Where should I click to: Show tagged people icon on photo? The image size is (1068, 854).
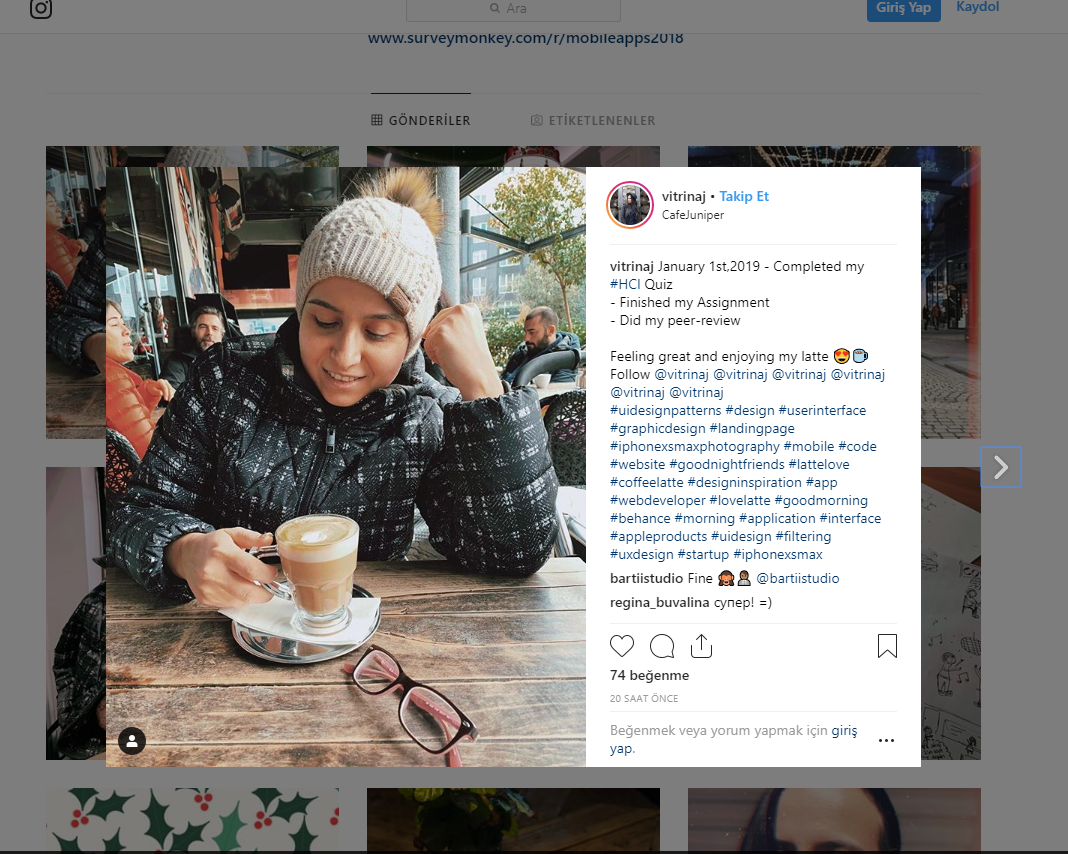pyautogui.click(x=132, y=741)
